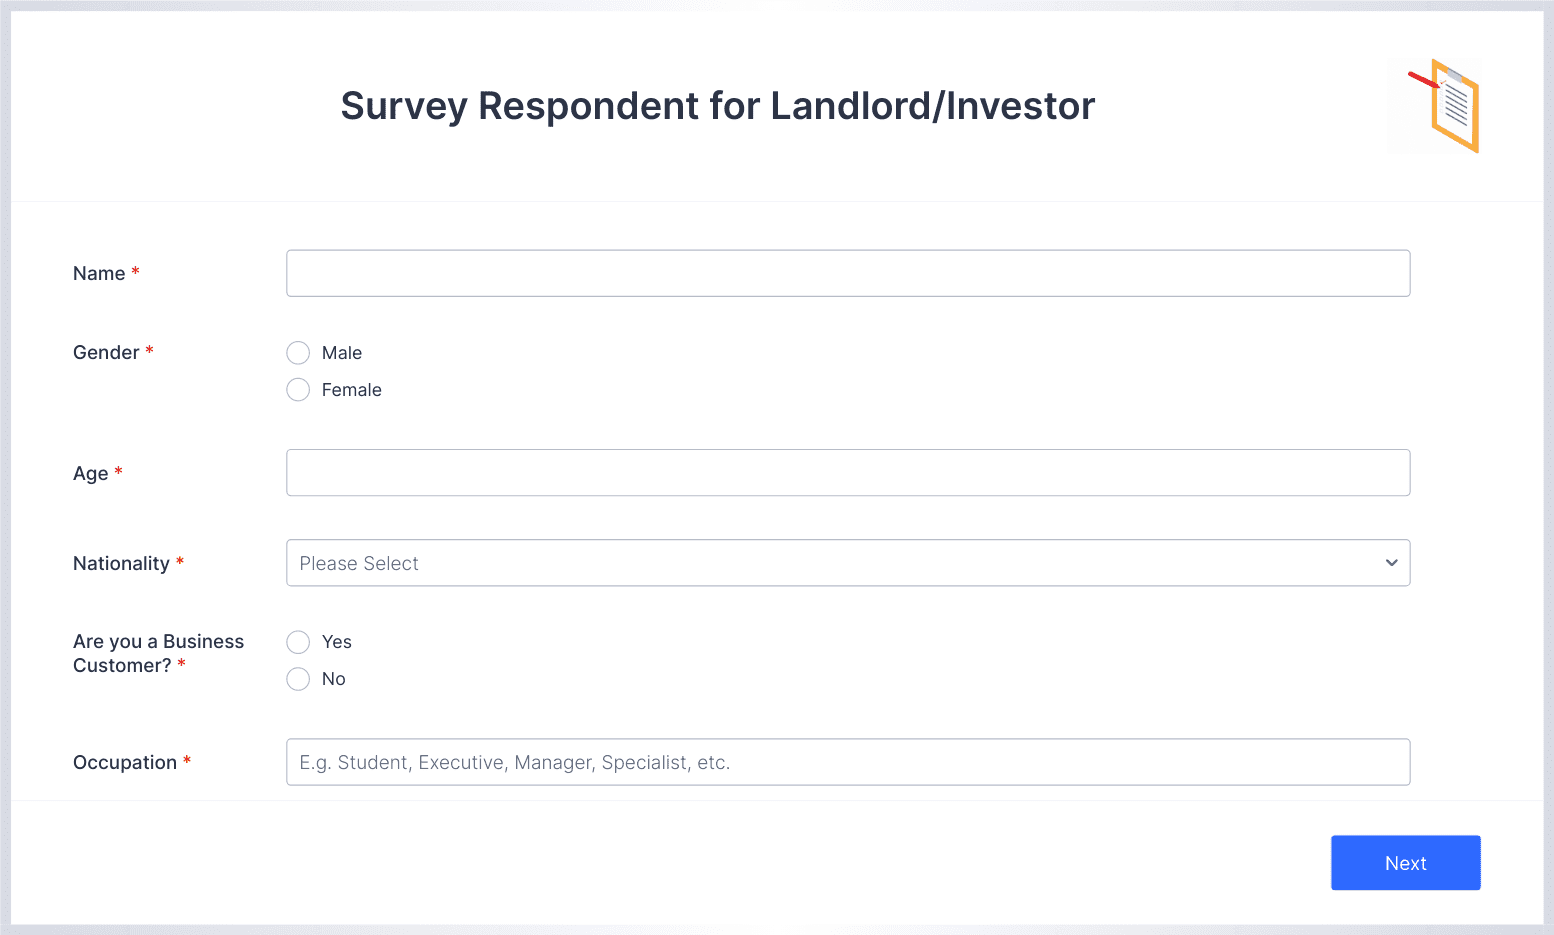Focus the Name text field
1554x935 pixels.
(x=848, y=273)
